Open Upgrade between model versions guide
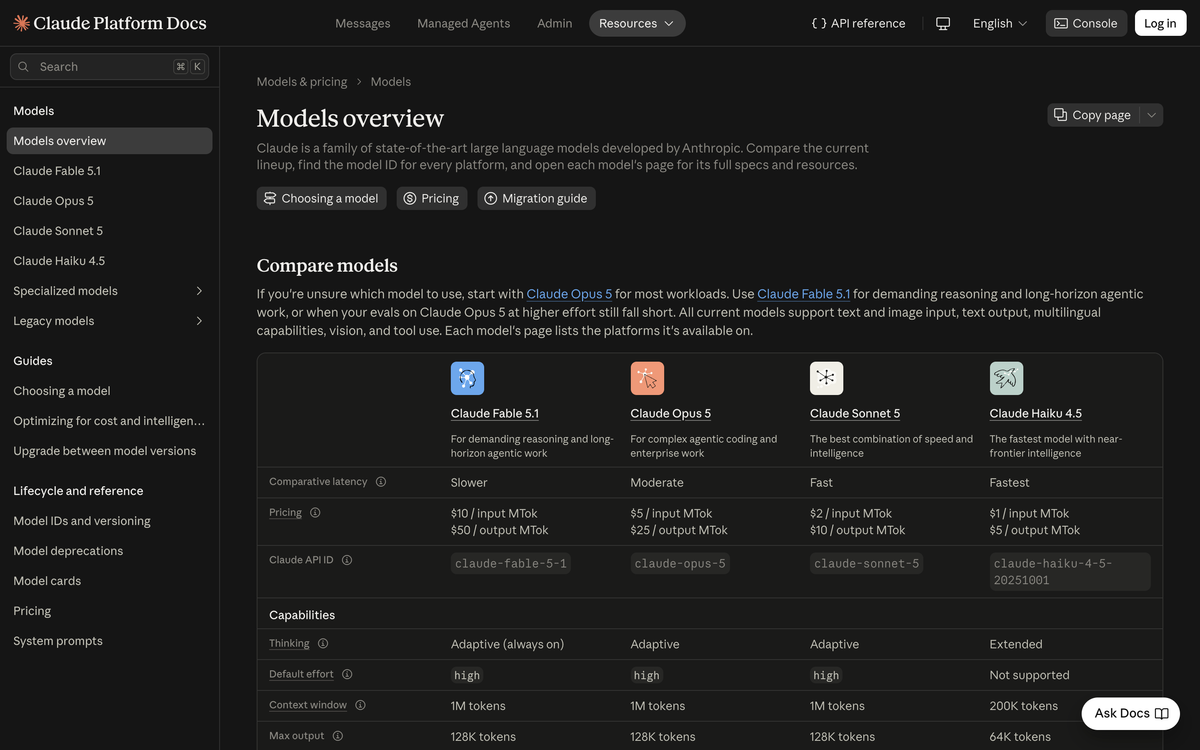 click(109, 451)
